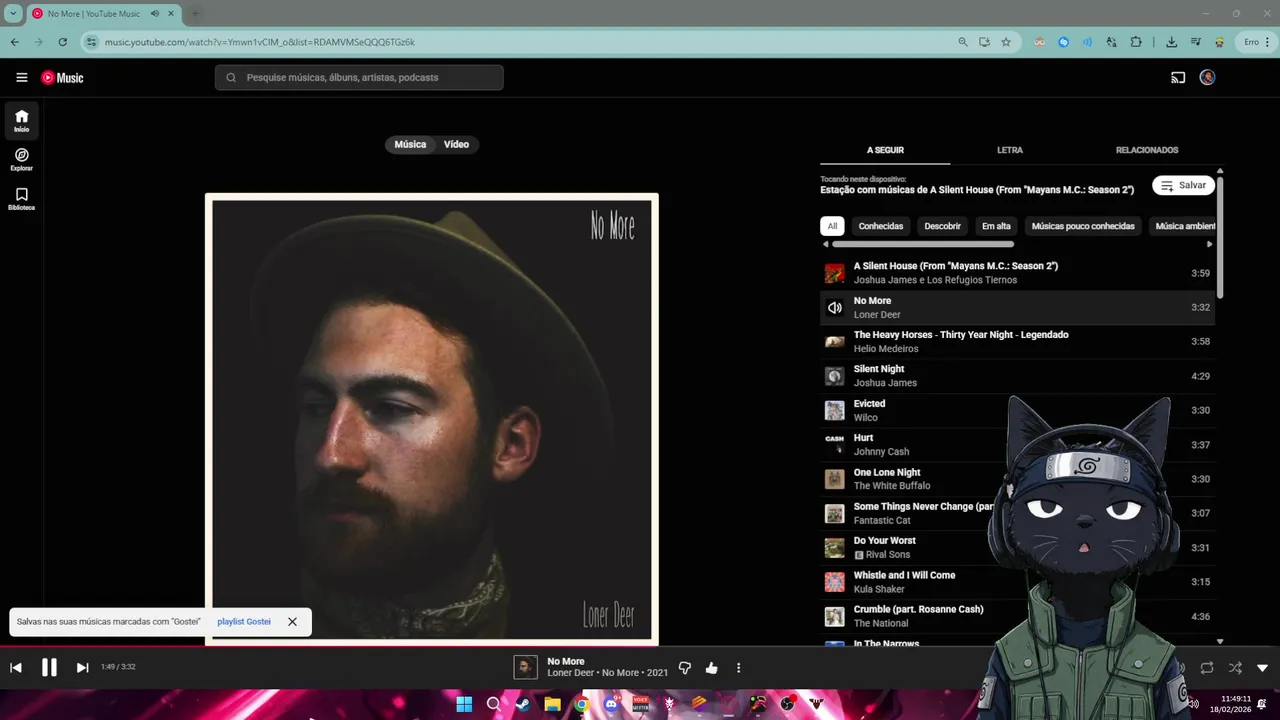
Task: Click the browser back button
Action: (x=14, y=42)
